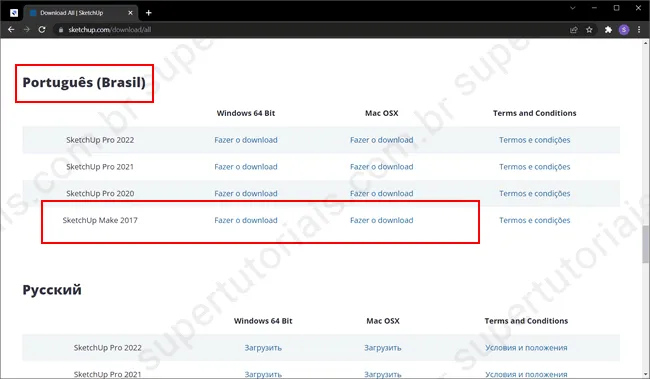Select the Download All | SketchUp tab
Viewport: 650px width, 379px height.
(80, 13)
